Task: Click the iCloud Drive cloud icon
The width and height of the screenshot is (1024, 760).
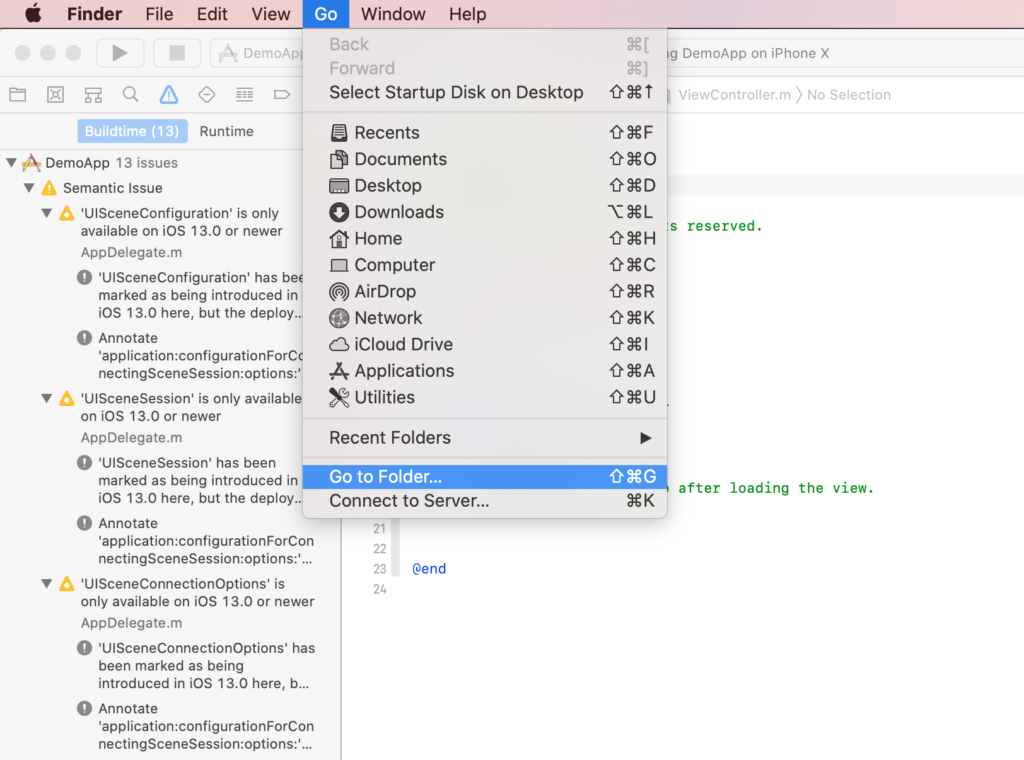Action: (339, 344)
